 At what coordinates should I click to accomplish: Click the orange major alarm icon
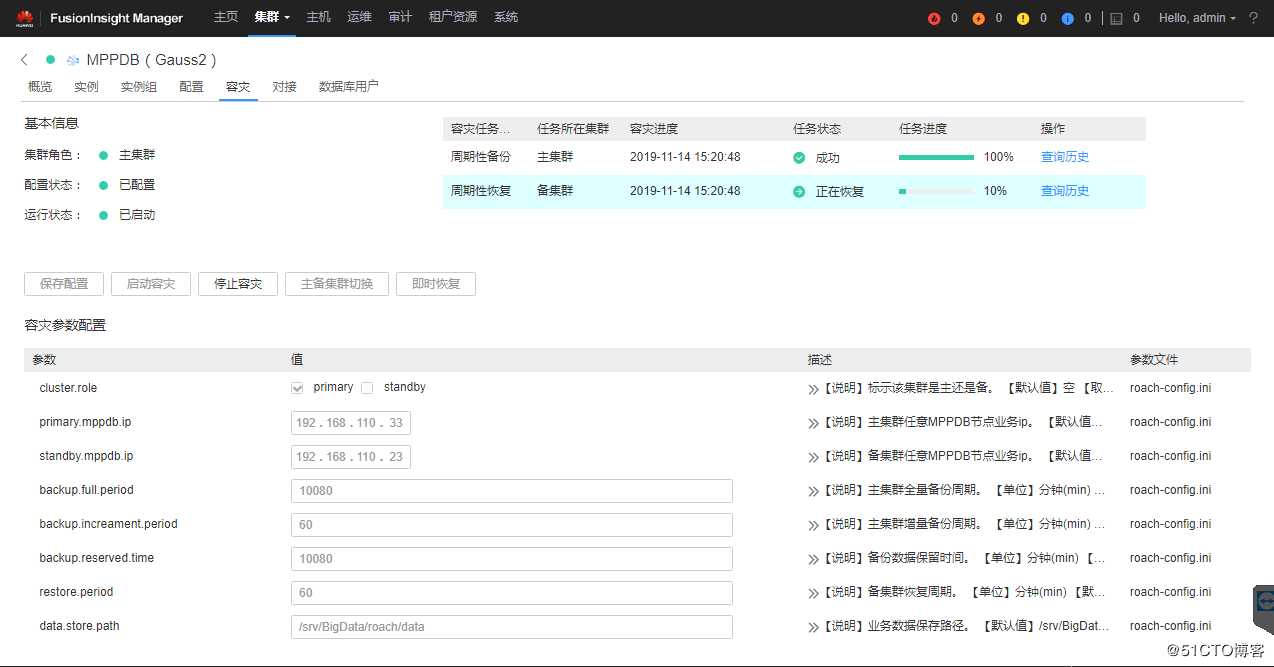click(x=978, y=18)
